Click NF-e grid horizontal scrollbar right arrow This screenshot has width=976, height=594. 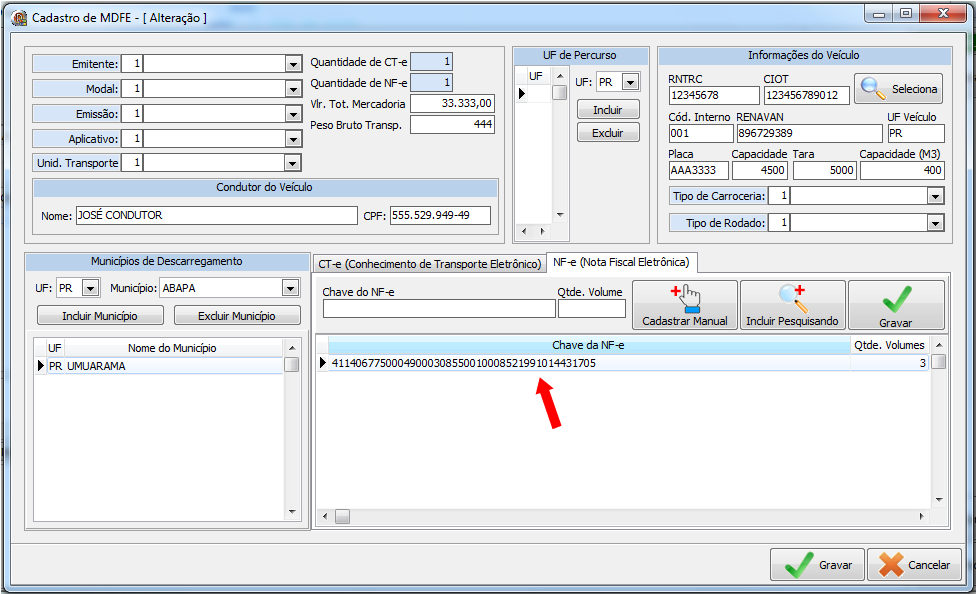(922, 516)
